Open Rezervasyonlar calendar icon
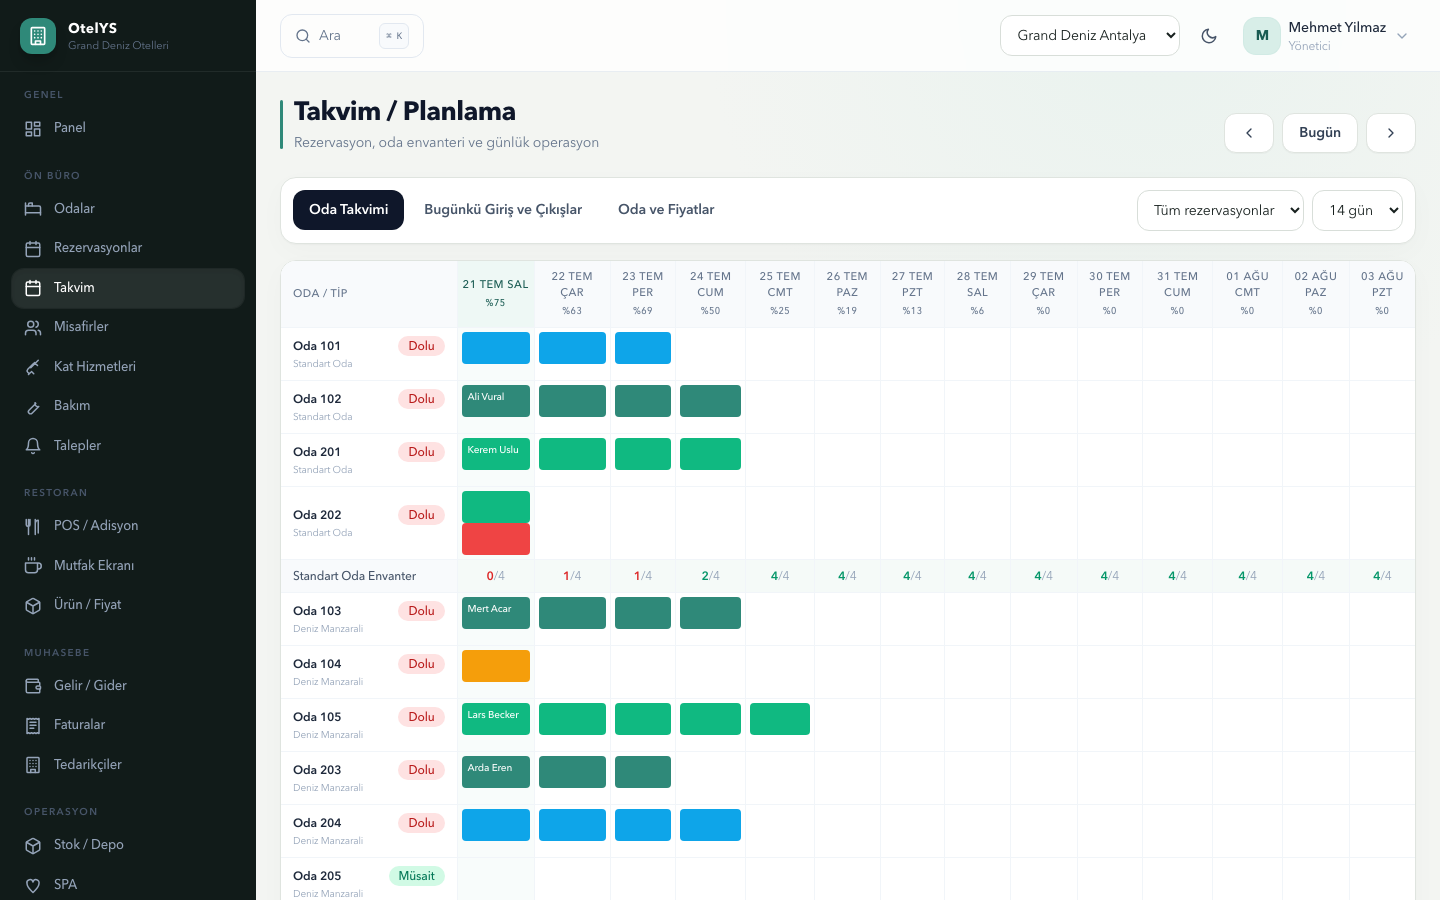The width and height of the screenshot is (1440, 900). [33, 248]
